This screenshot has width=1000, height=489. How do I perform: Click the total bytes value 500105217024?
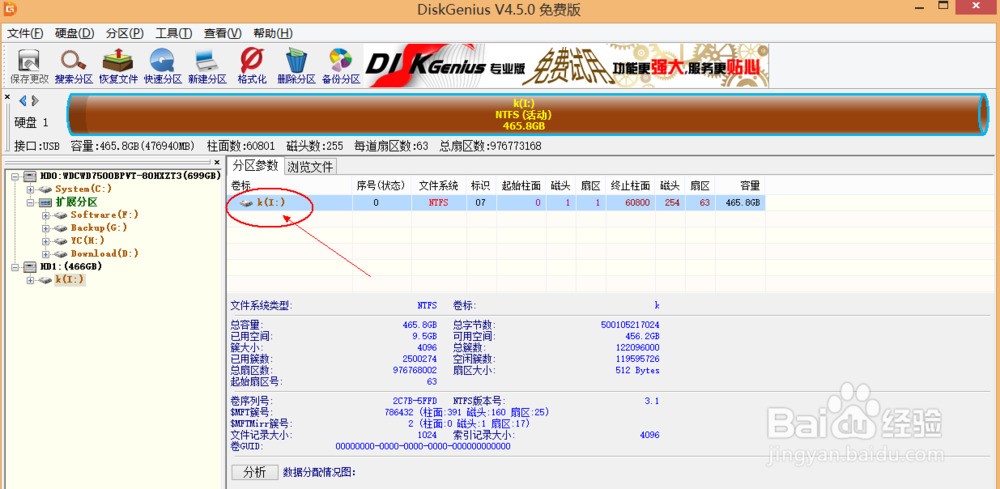(630, 325)
